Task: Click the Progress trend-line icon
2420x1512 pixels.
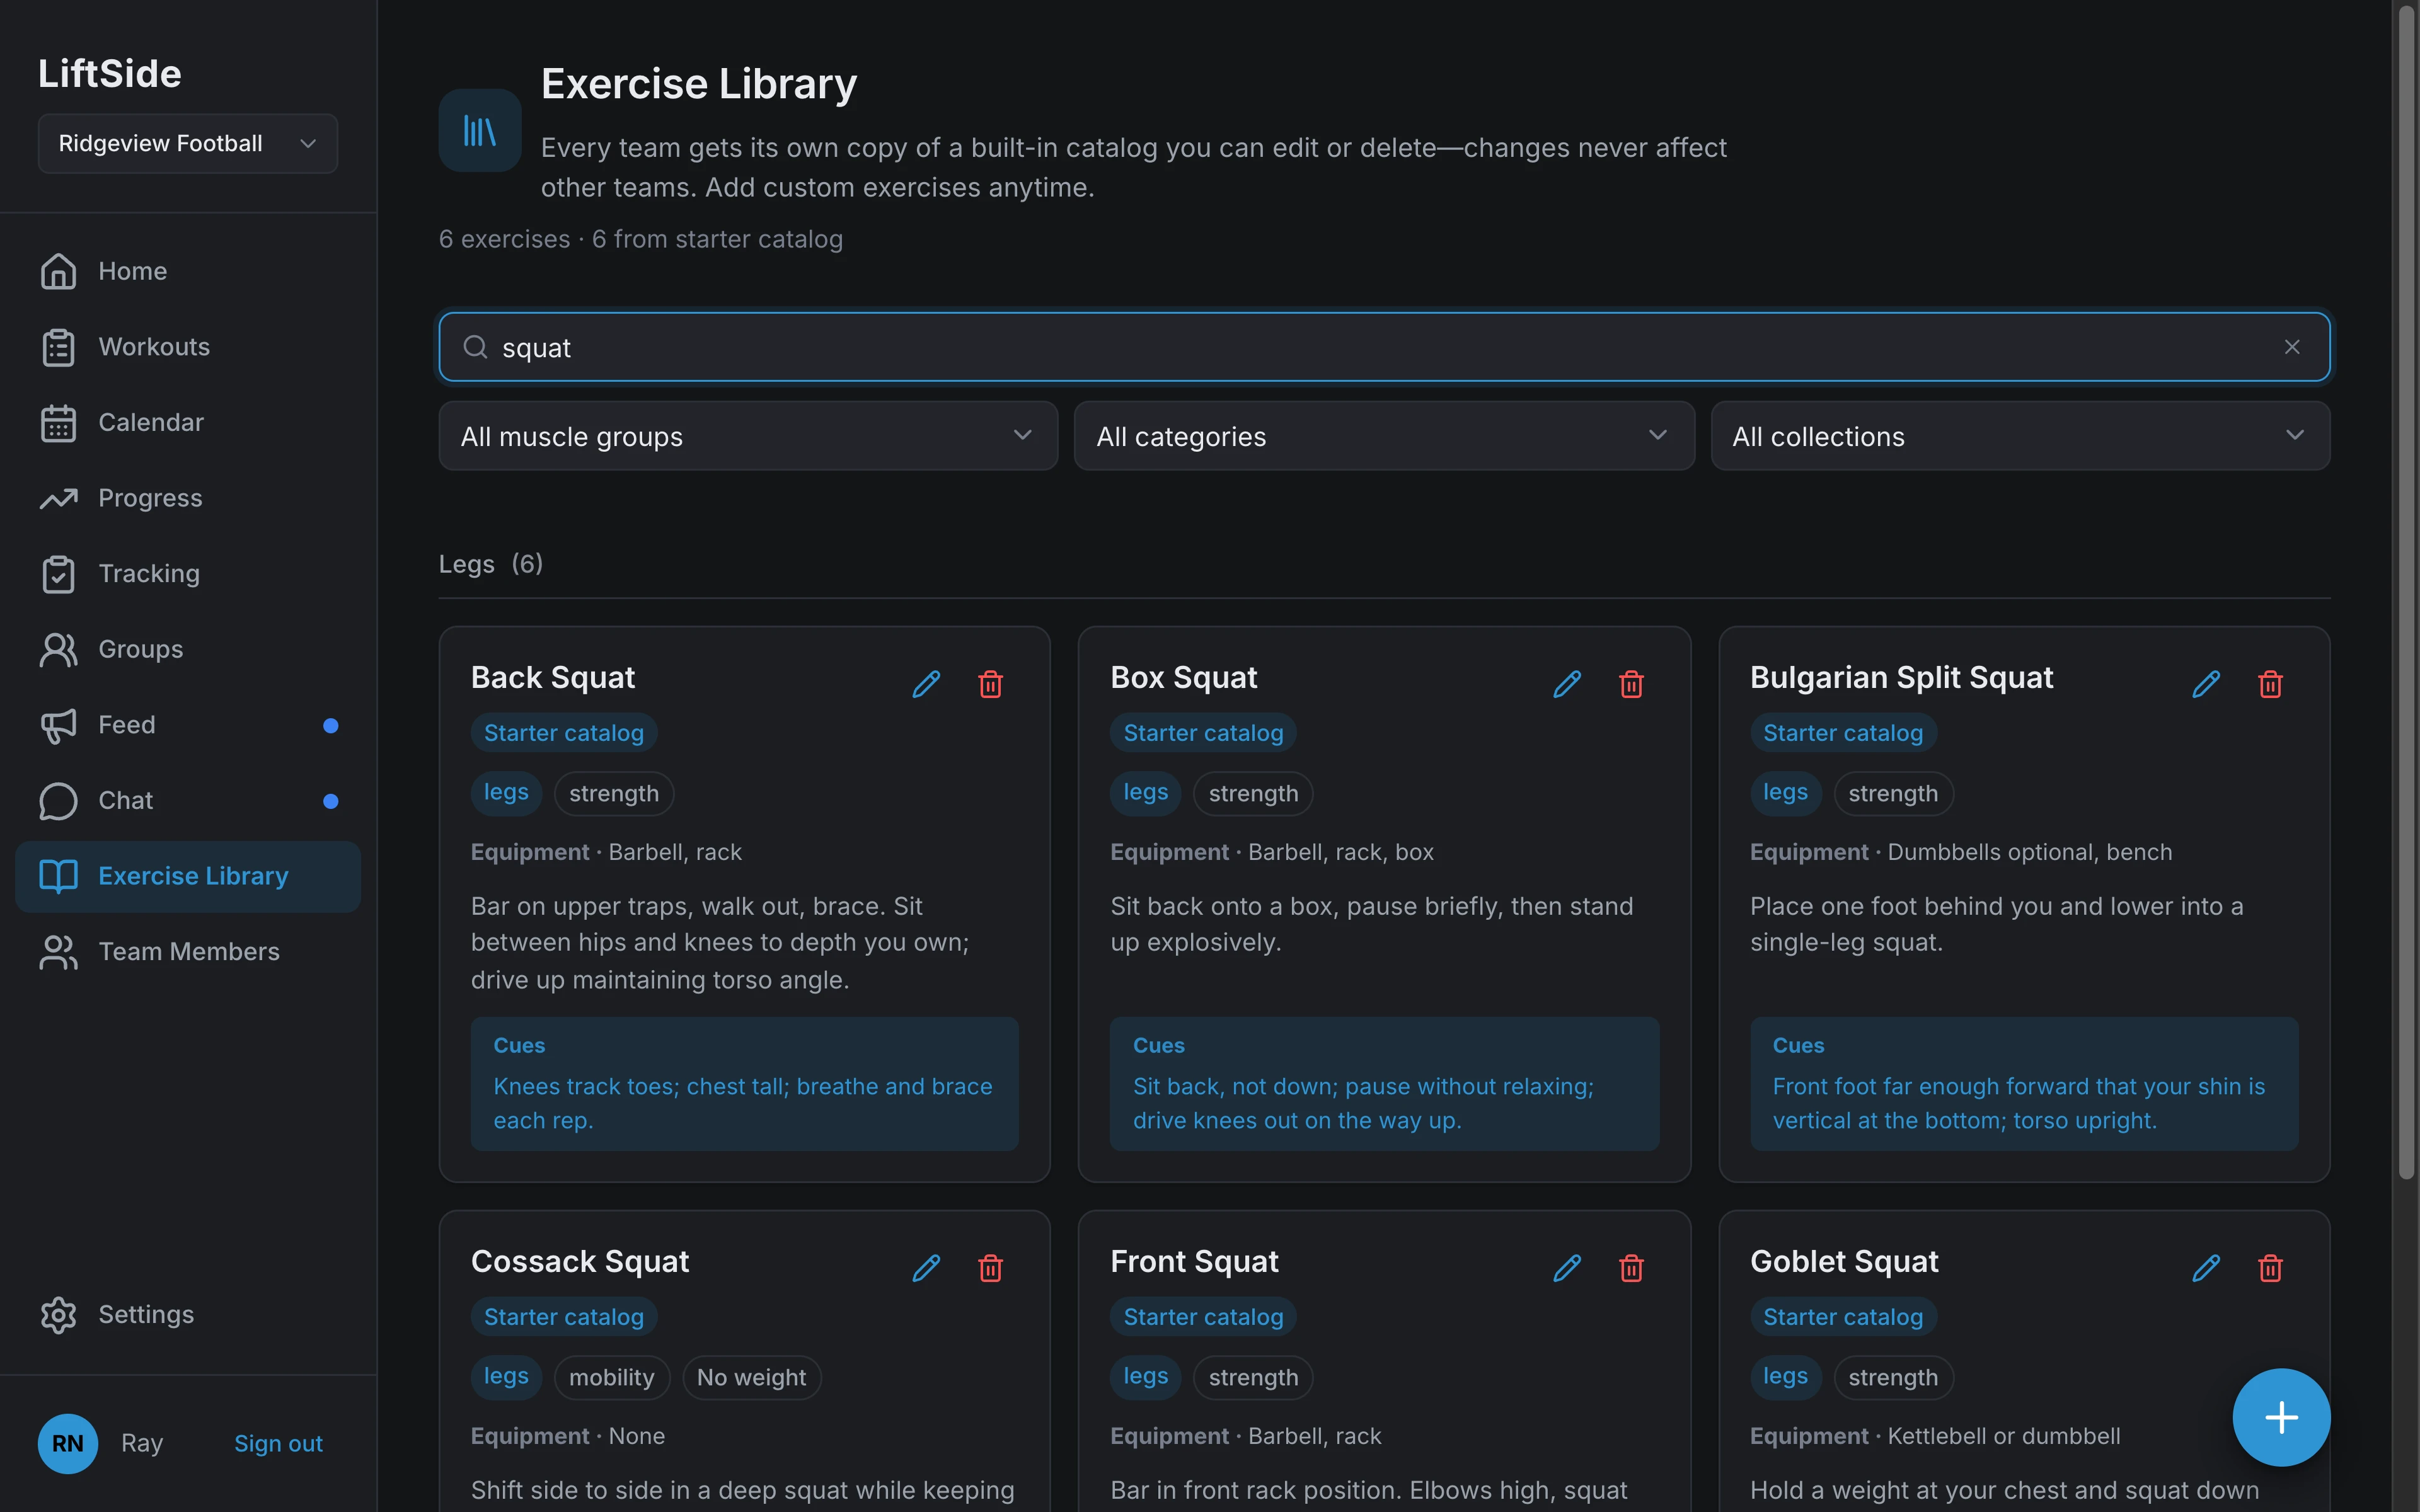Action: [x=58, y=498]
